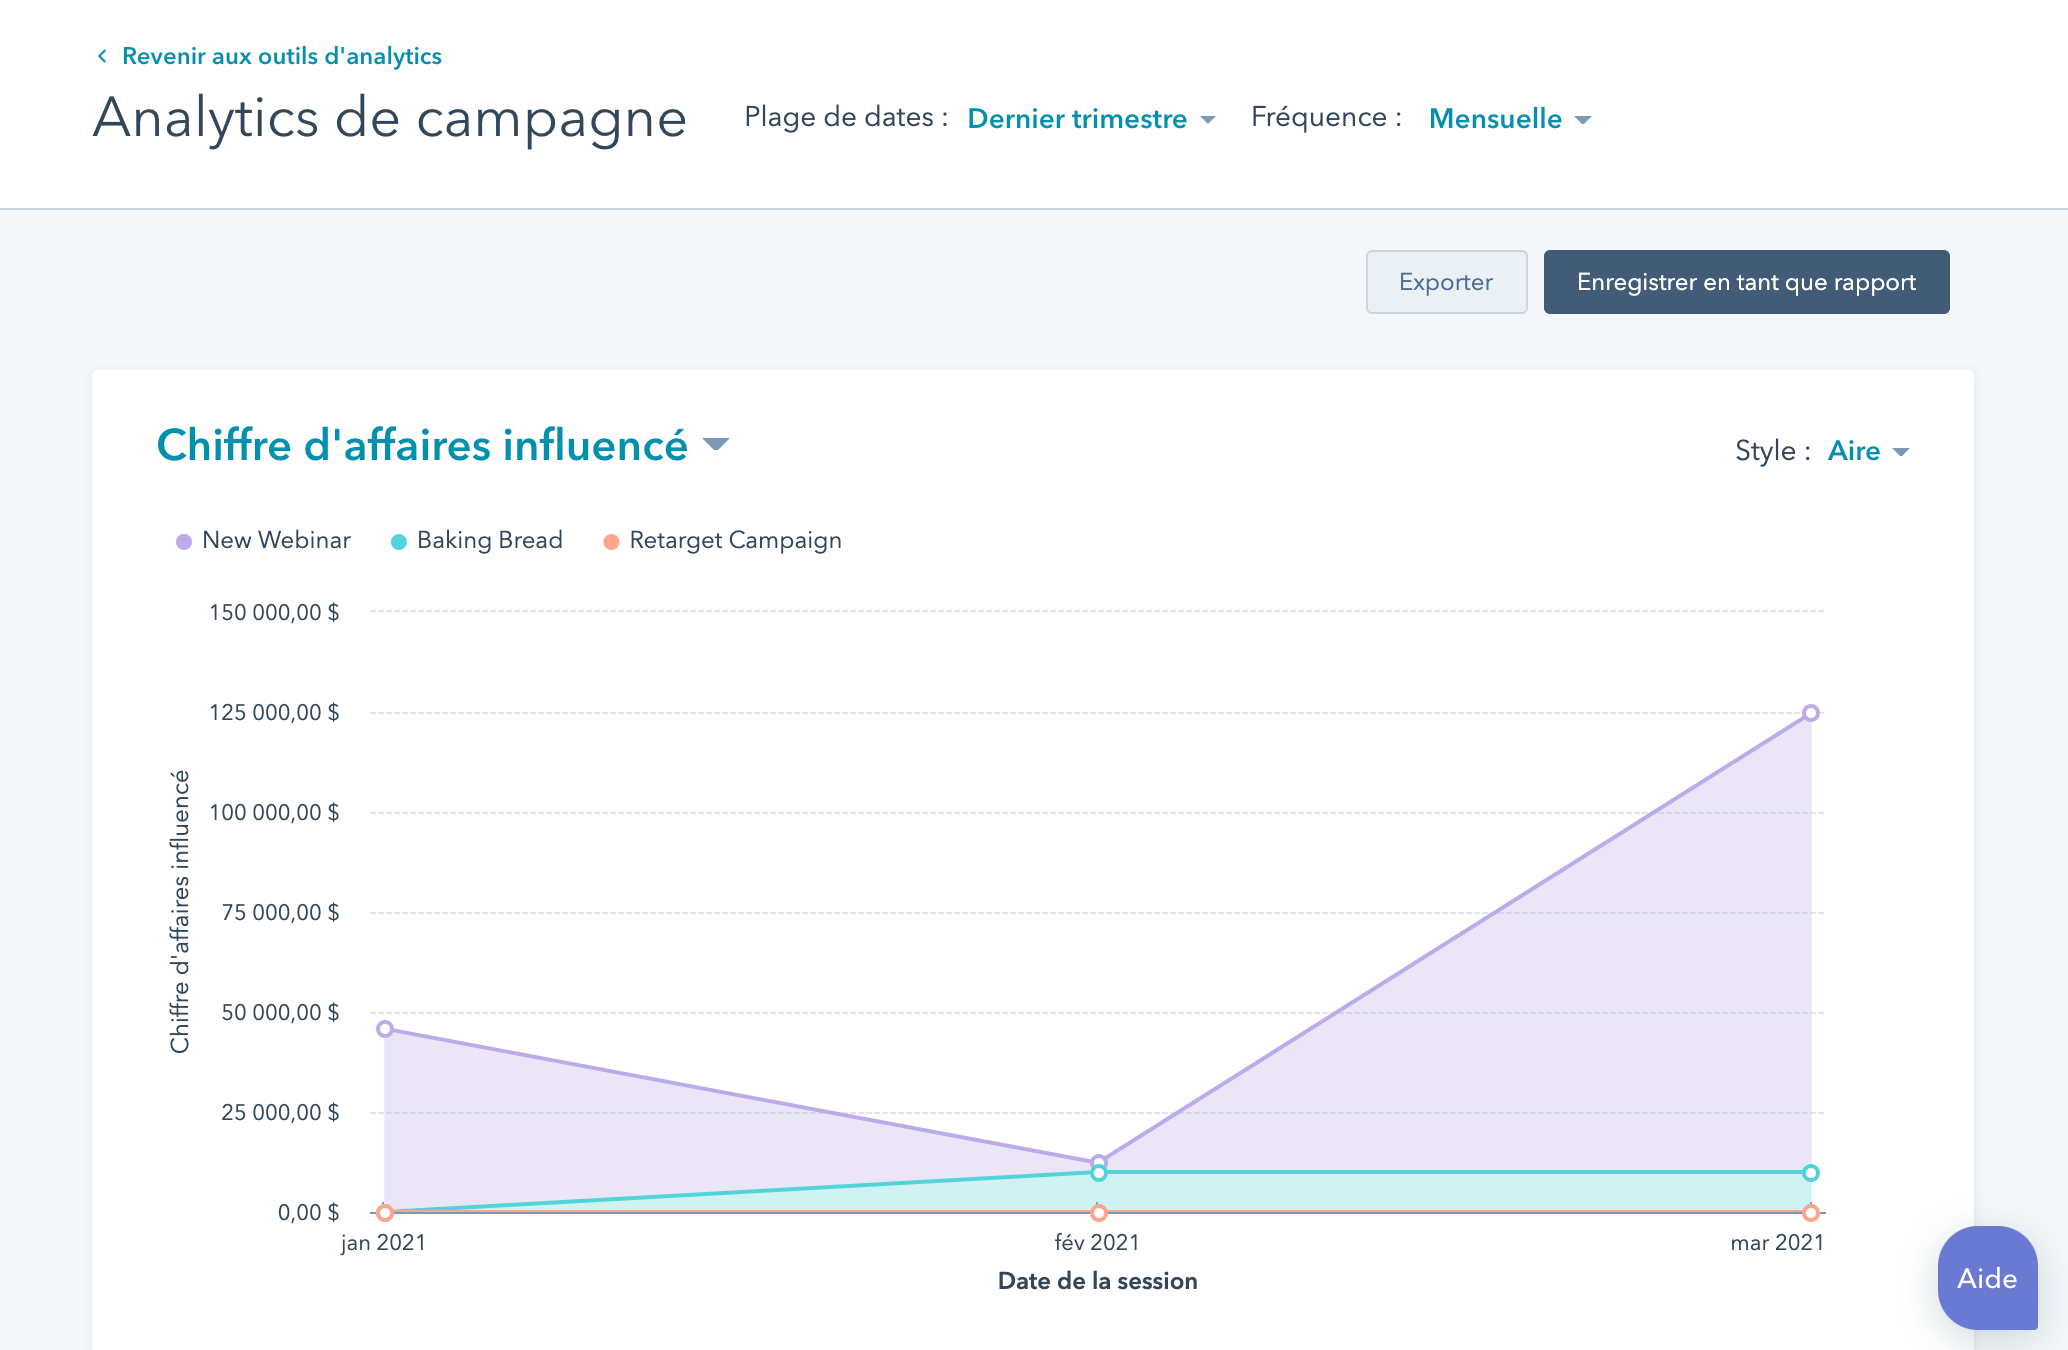Click the back chevron icon beside Revenir
This screenshot has width=2068, height=1350.
point(102,56)
